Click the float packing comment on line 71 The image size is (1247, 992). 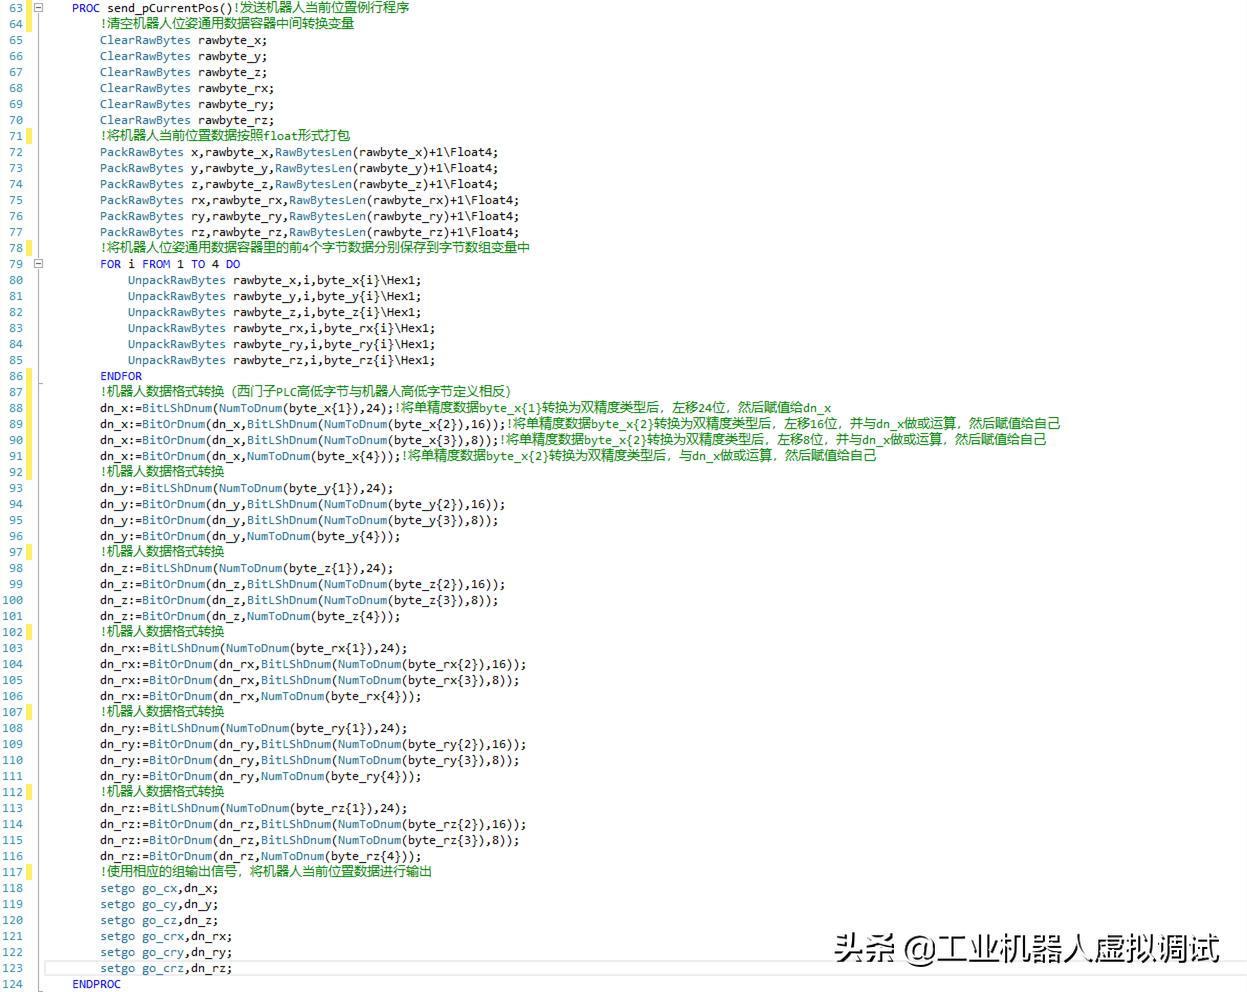point(225,136)
